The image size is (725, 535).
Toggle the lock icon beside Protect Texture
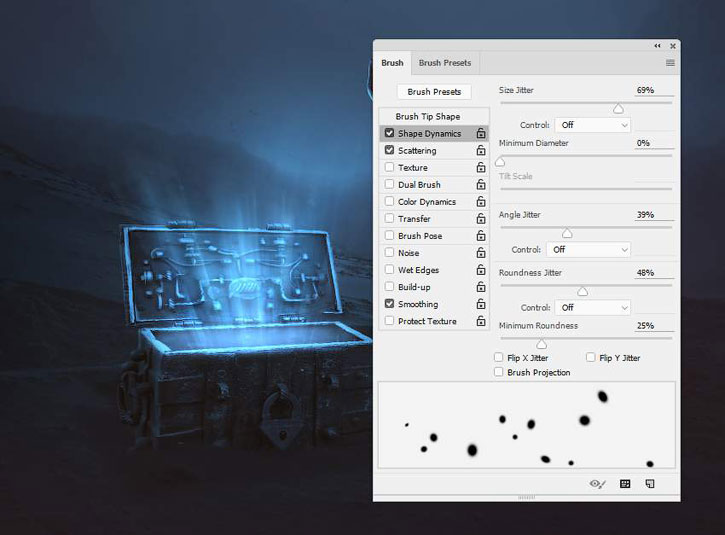pyautogui.click(x=481, y=321)
